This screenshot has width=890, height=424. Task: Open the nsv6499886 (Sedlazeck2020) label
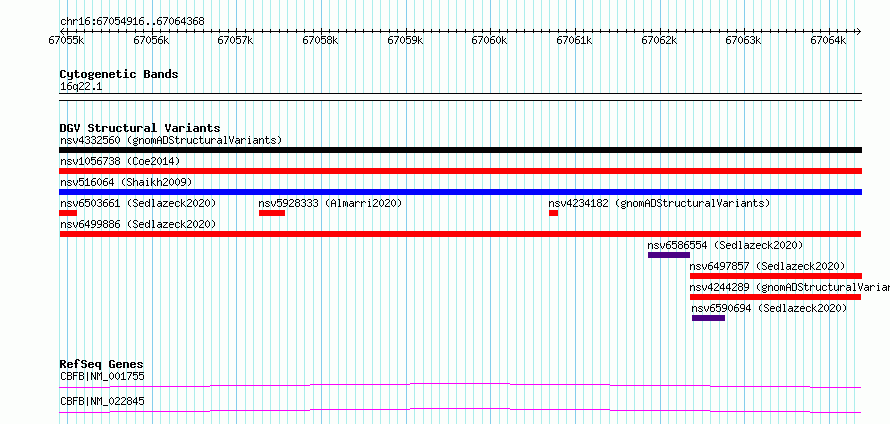[x=138, y=224]
